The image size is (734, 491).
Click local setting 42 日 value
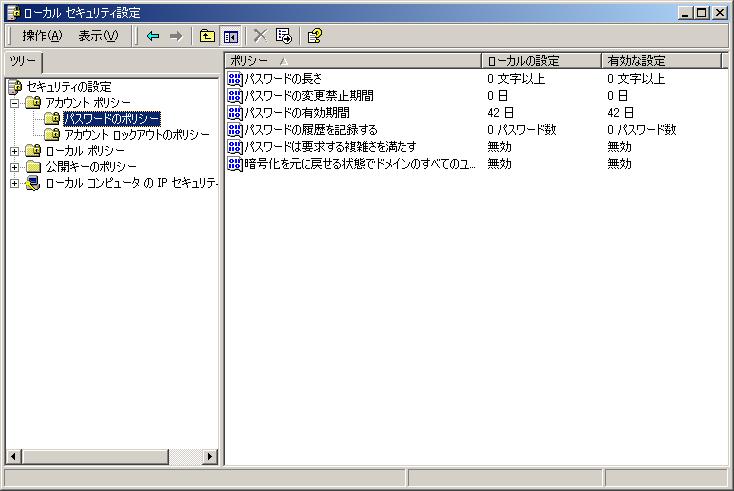(500, 113)
